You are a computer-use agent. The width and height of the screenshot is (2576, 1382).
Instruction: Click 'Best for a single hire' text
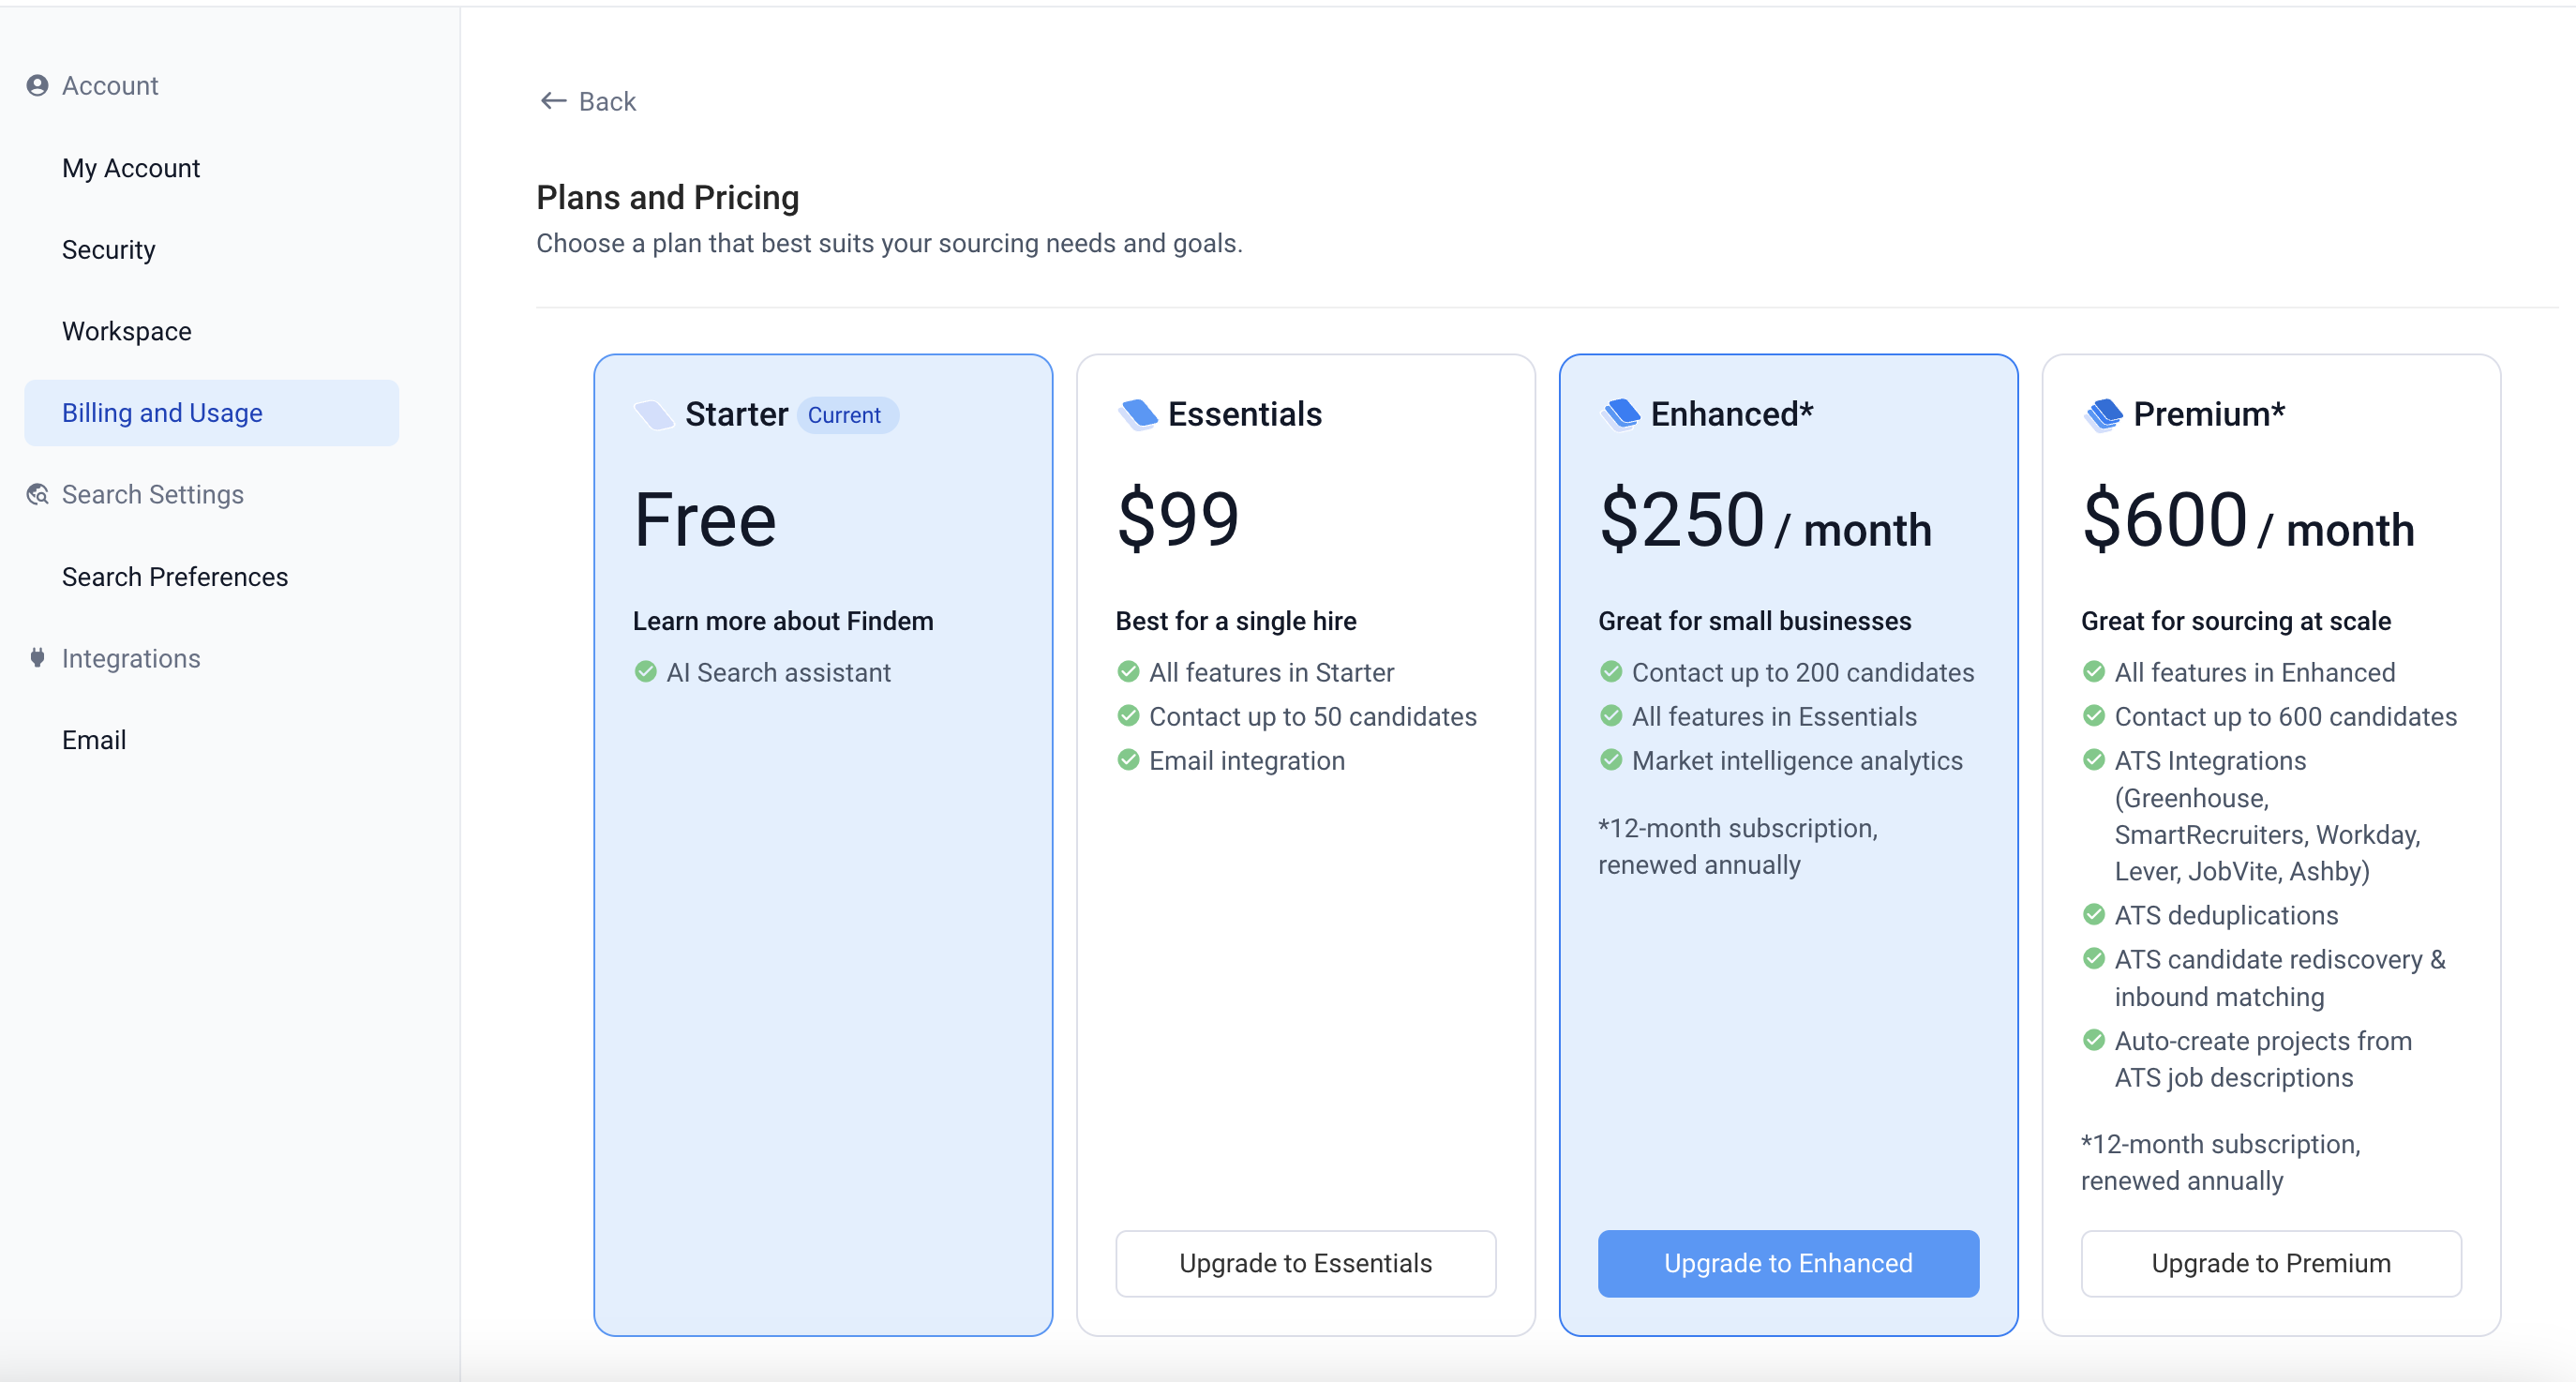coord(1237,621)
